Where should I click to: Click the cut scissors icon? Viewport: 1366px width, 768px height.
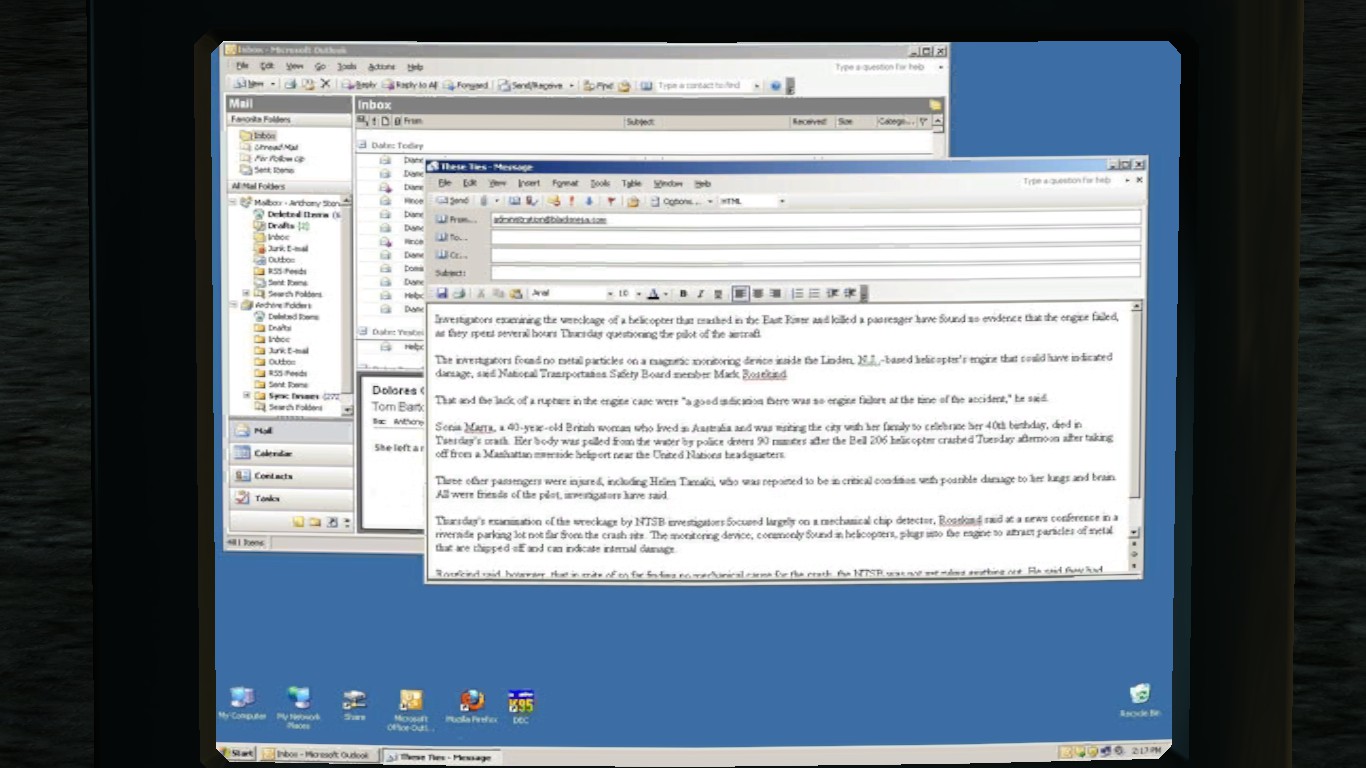(x=481, y=293)
